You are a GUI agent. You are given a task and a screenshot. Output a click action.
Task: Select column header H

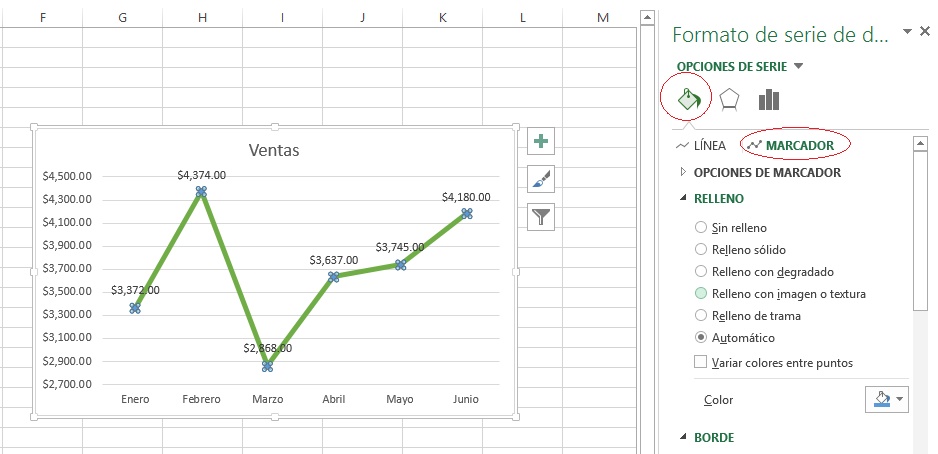tap(202, 17)
